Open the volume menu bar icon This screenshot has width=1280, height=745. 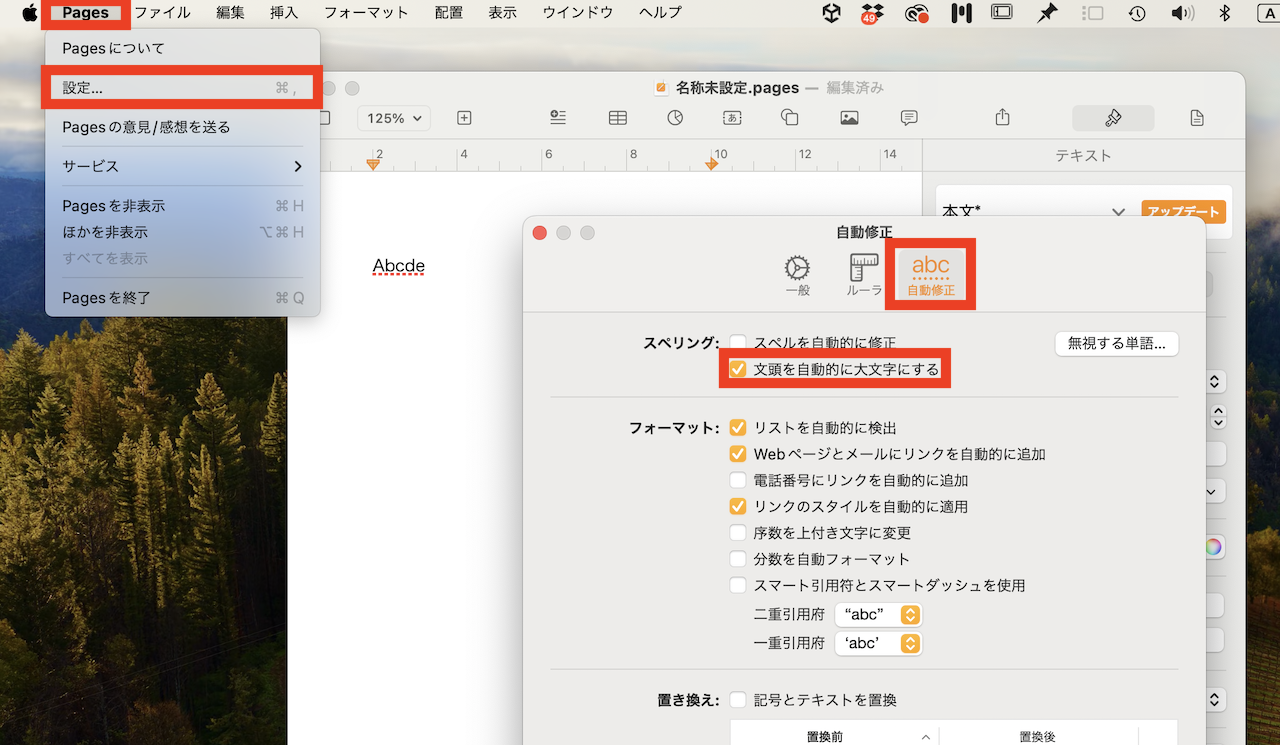click(x=1182, y=13)
